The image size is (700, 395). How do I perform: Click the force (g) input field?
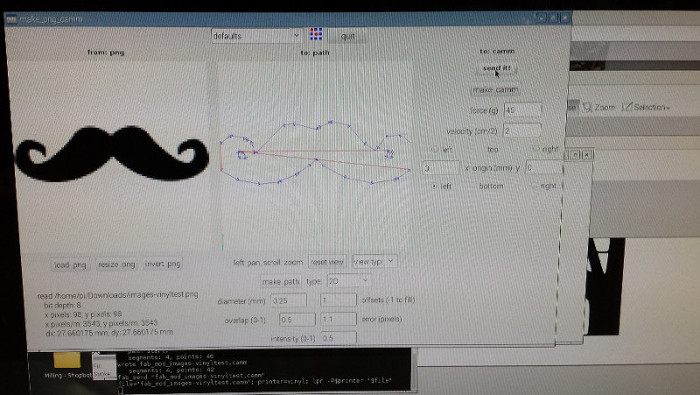522,110
